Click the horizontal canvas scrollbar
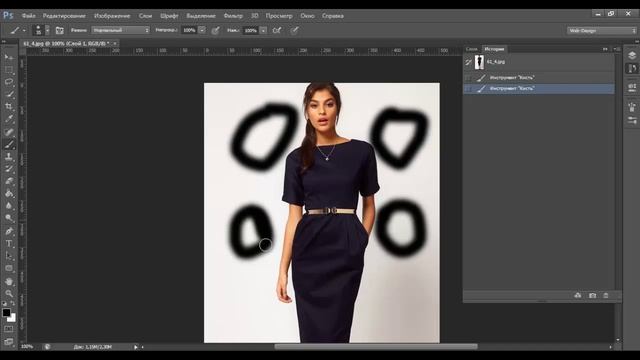Screen dimensions: 640x360 click(x=376, y=347)
